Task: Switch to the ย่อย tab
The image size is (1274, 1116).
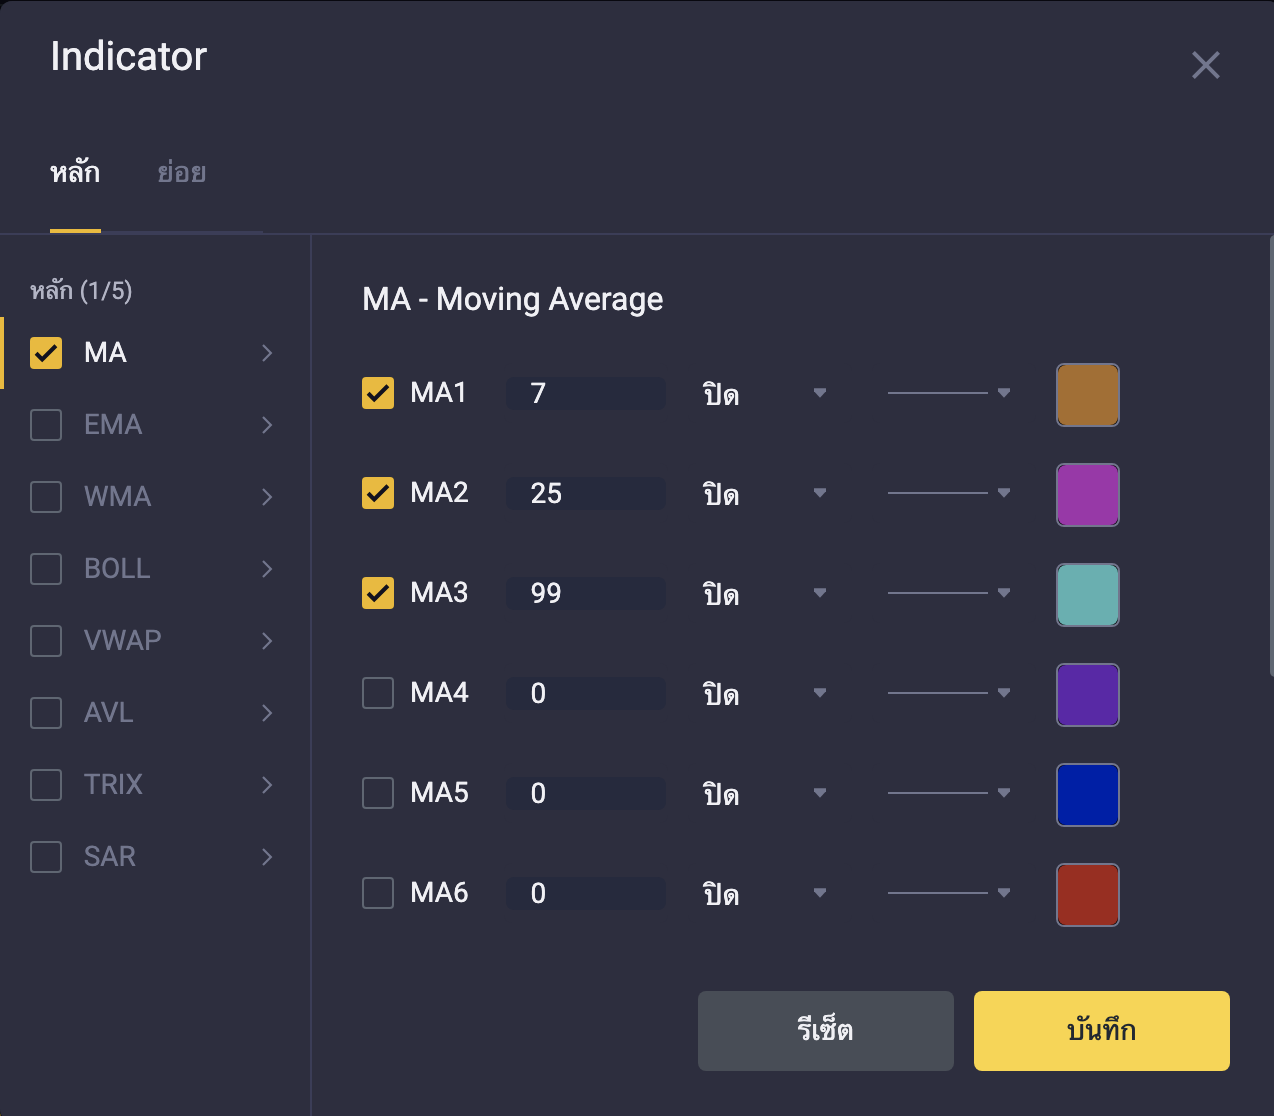Action: [x=181, y=173]
